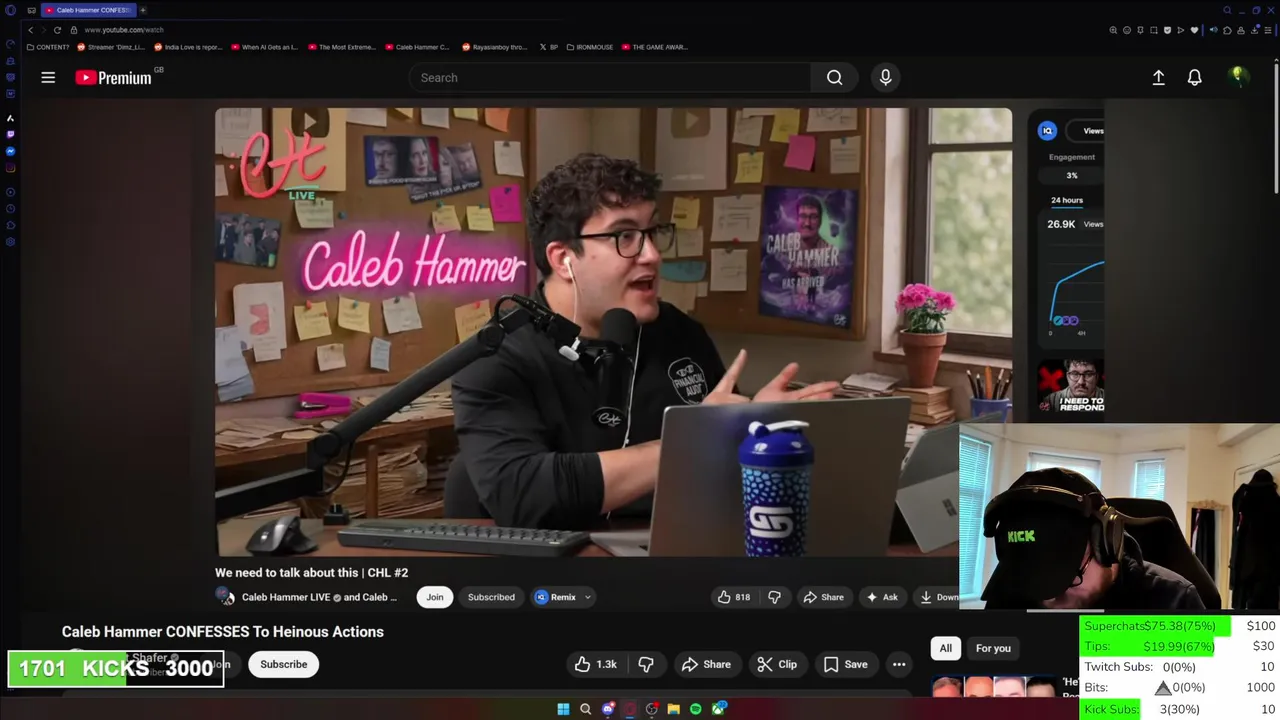Dislike the inner 'CHL #2' video
Screen dimensions: 1280x720
tap(774, 597)
